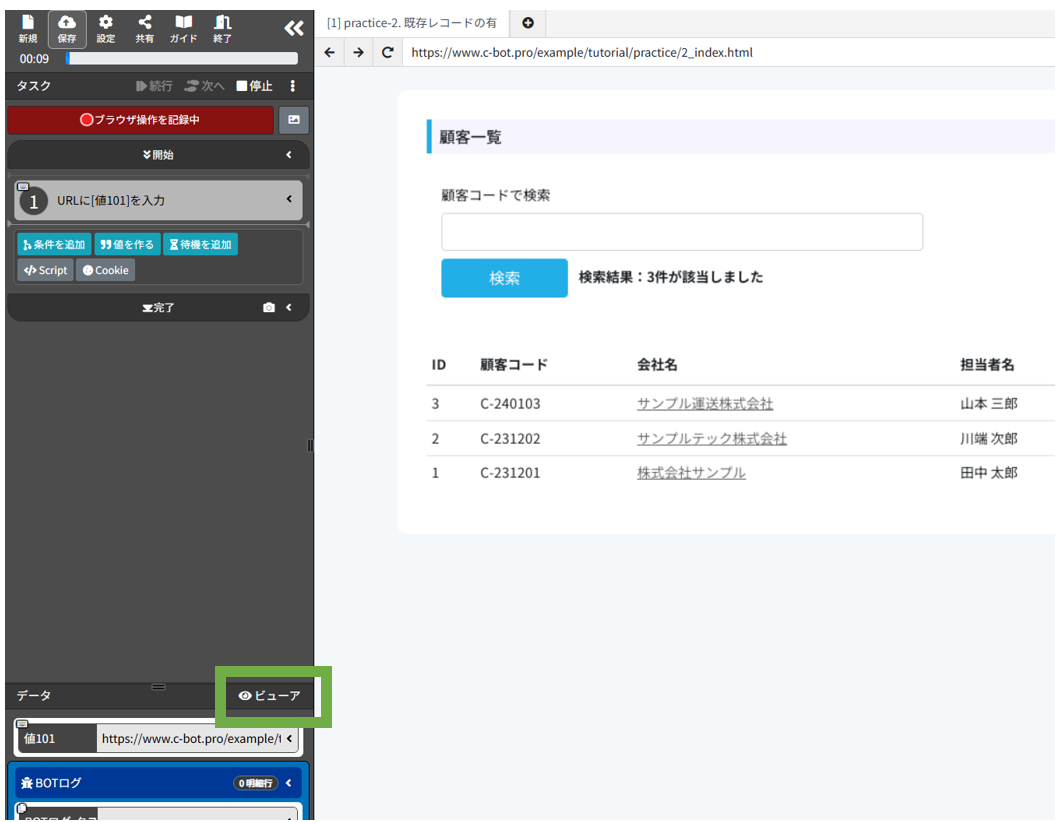Viewport: 1058px width, 822px height.
Task: Reload the page
Action: (x=387, y=52)
